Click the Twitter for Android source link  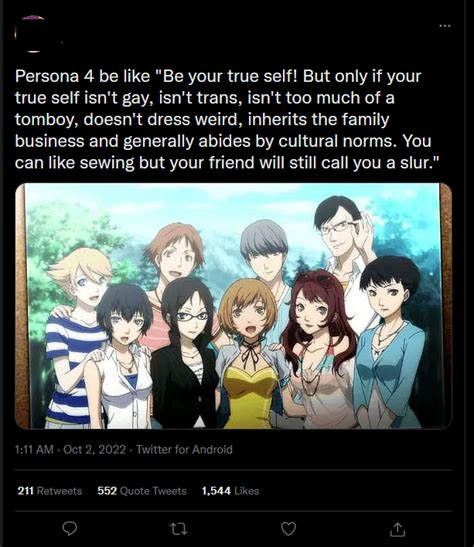(184, 449)
